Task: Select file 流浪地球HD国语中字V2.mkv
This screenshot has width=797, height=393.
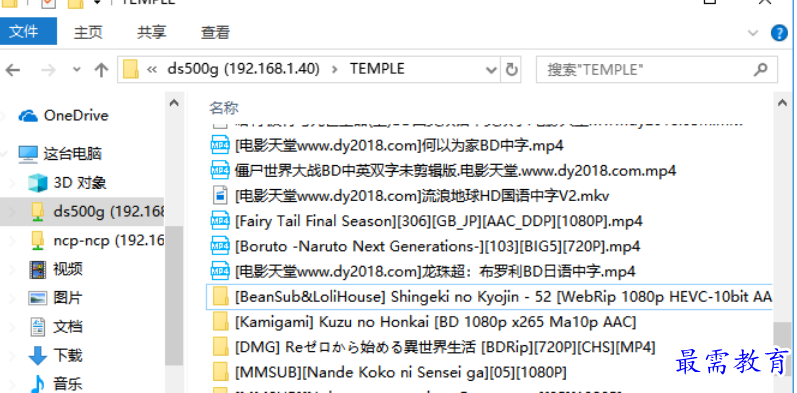Action: click(x=422, y=196)
